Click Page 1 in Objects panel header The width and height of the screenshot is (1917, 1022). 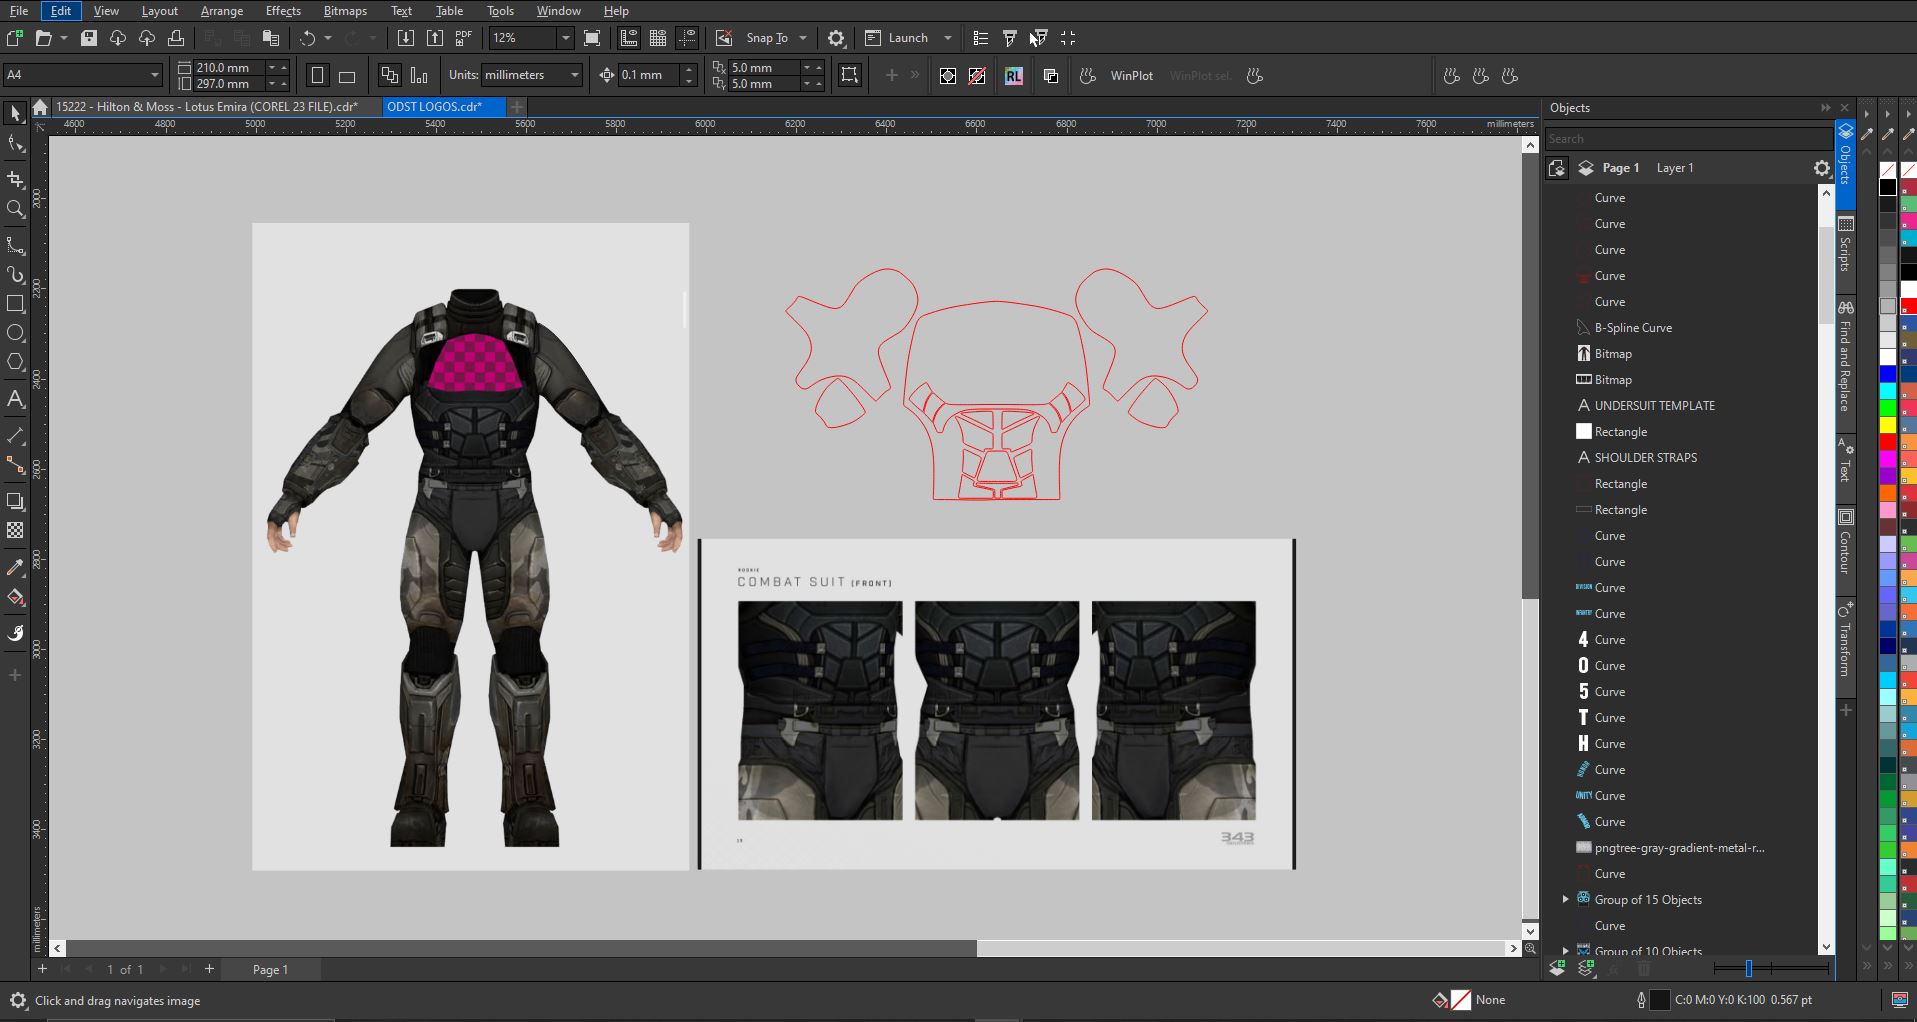click(1620, 168)
